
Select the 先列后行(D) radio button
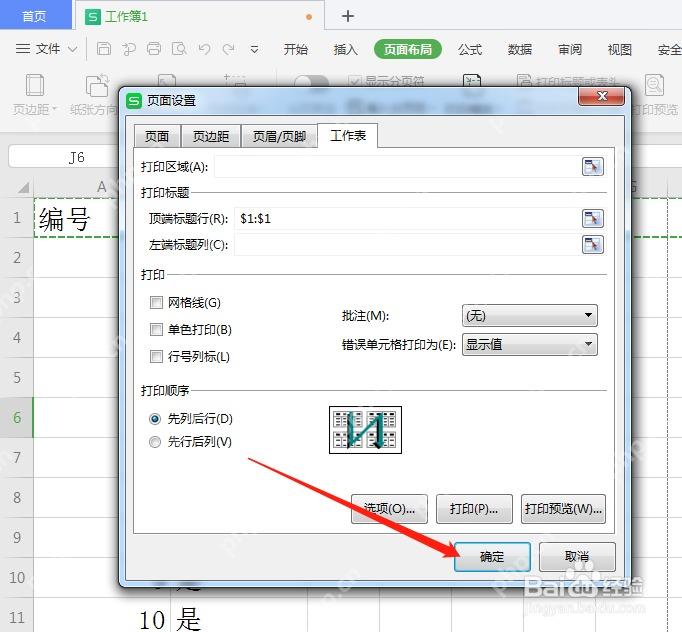[x=155, y=419]
